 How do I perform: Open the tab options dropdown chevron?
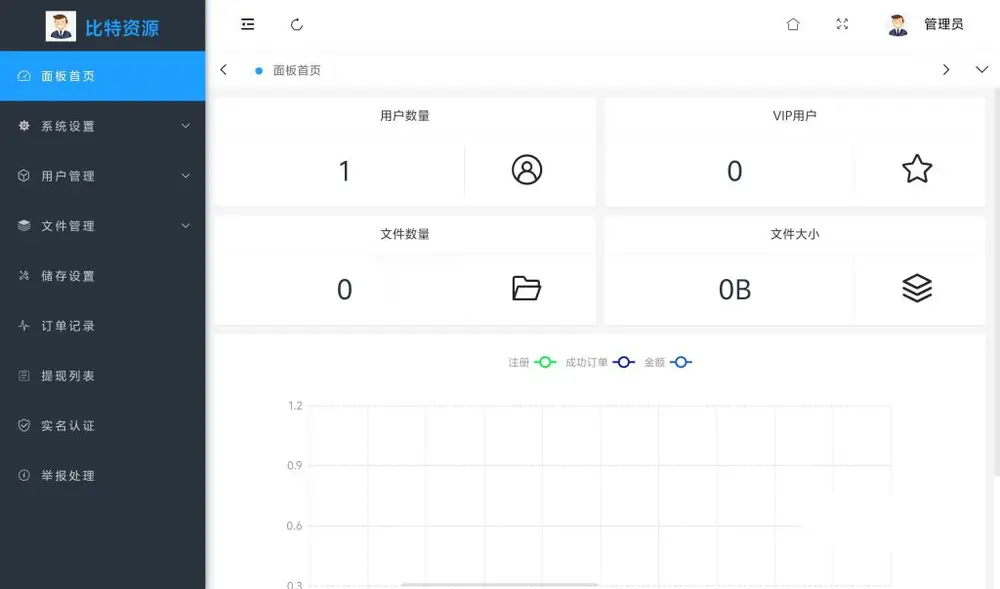(982, 69)
